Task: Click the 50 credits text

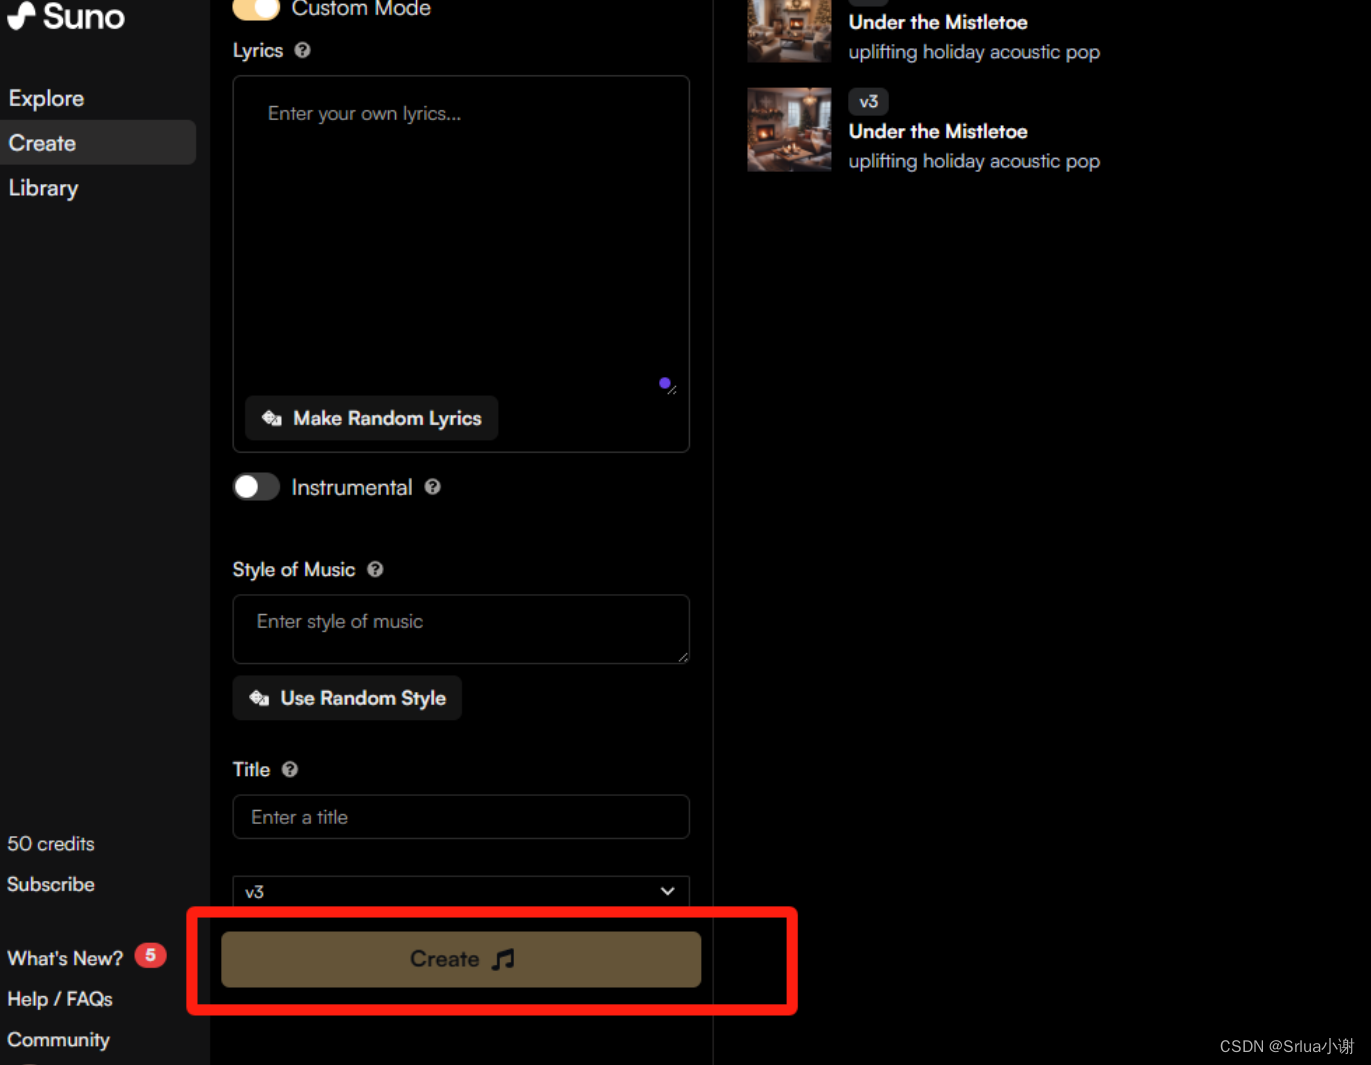Action: coord(51,844)
